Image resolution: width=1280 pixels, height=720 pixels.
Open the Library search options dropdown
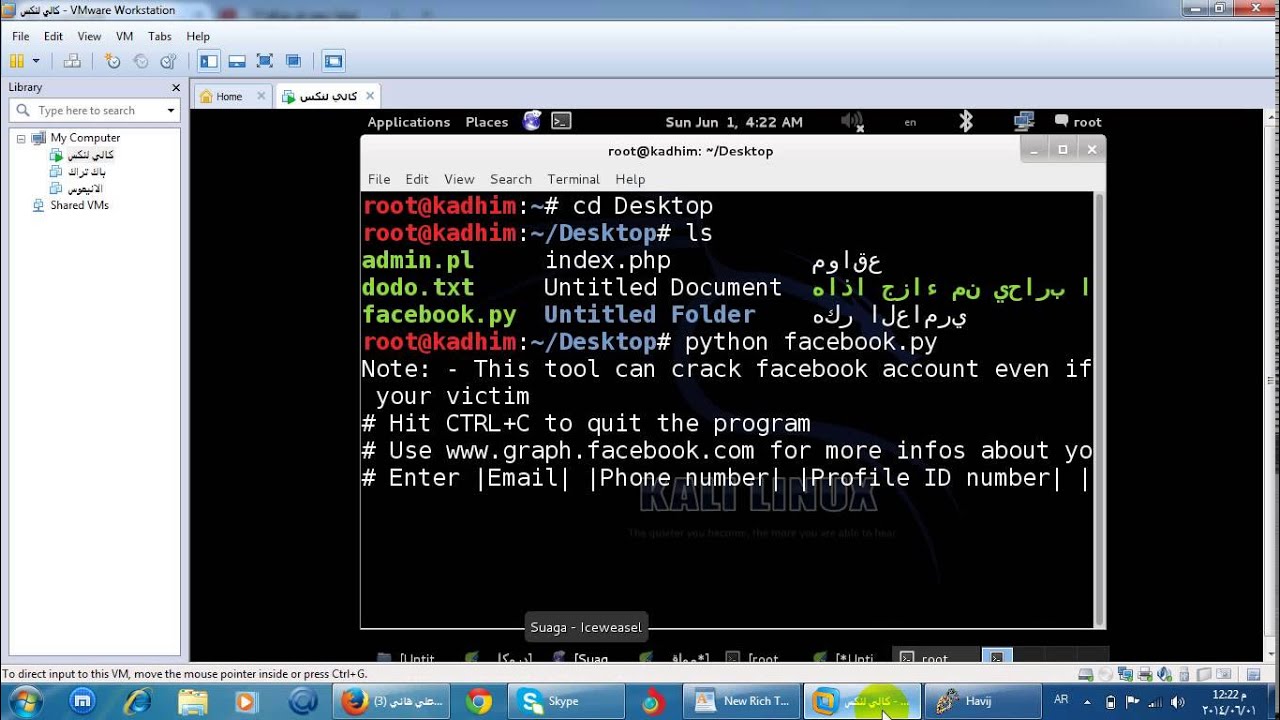(171, 110)
